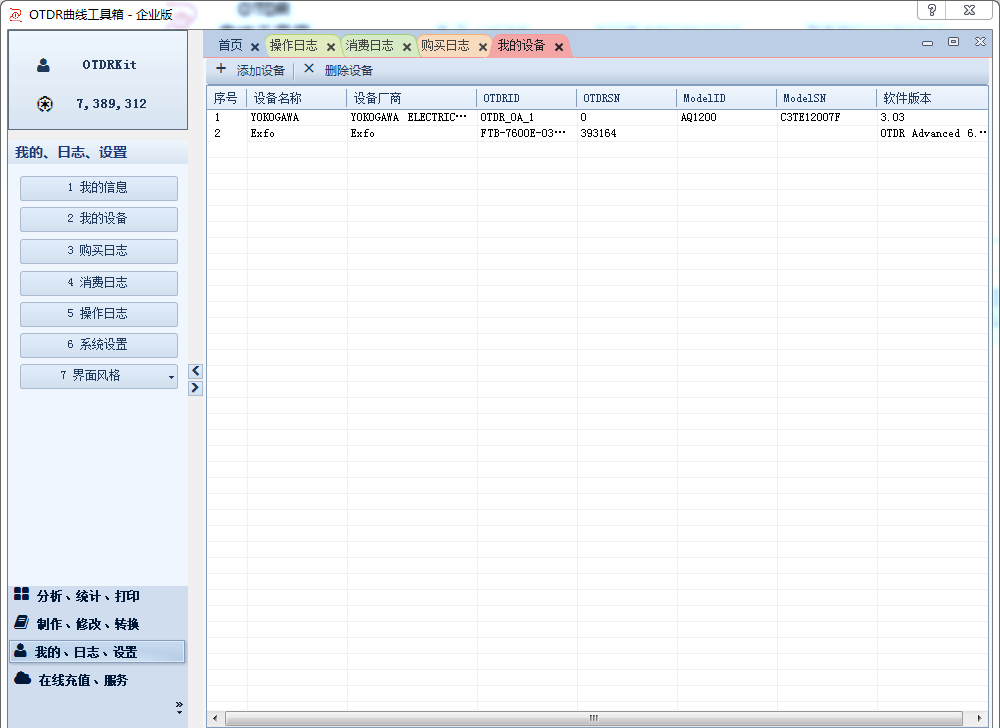Viewport: 1000px width, 728px height.
Task: Click the 系统设置 button
Action: pos(99,345)
